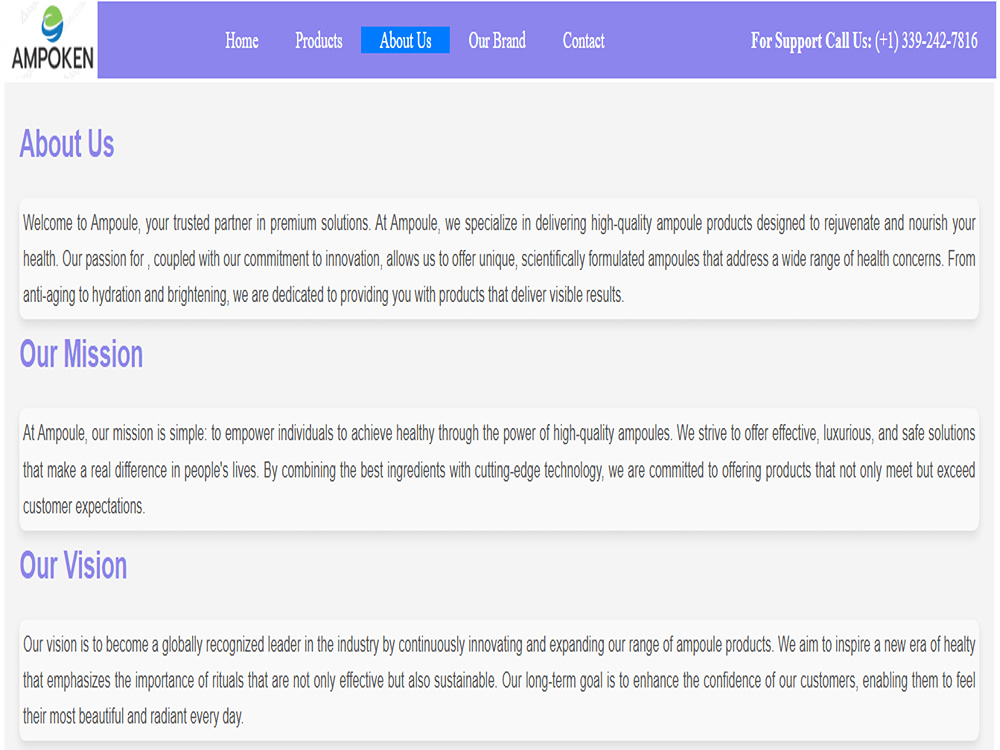The height and width of the screenshot is (750, 1000).
Task: Click the 'our mission is simple' paragraph
Action: click(x=499, y=469)
